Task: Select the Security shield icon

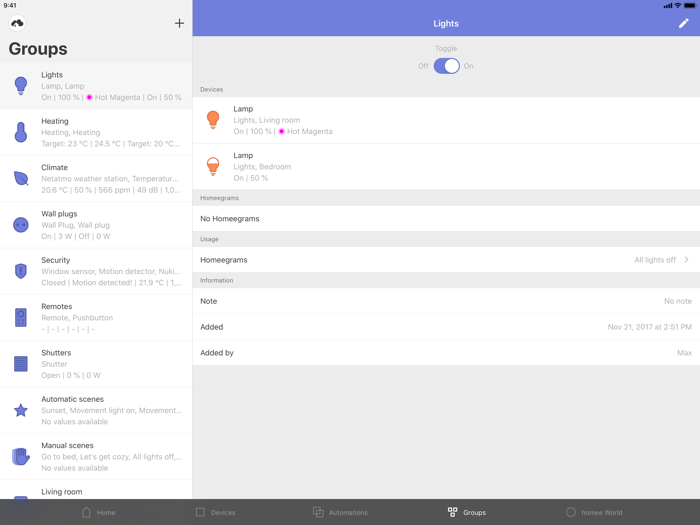Action: click(21, 271)
